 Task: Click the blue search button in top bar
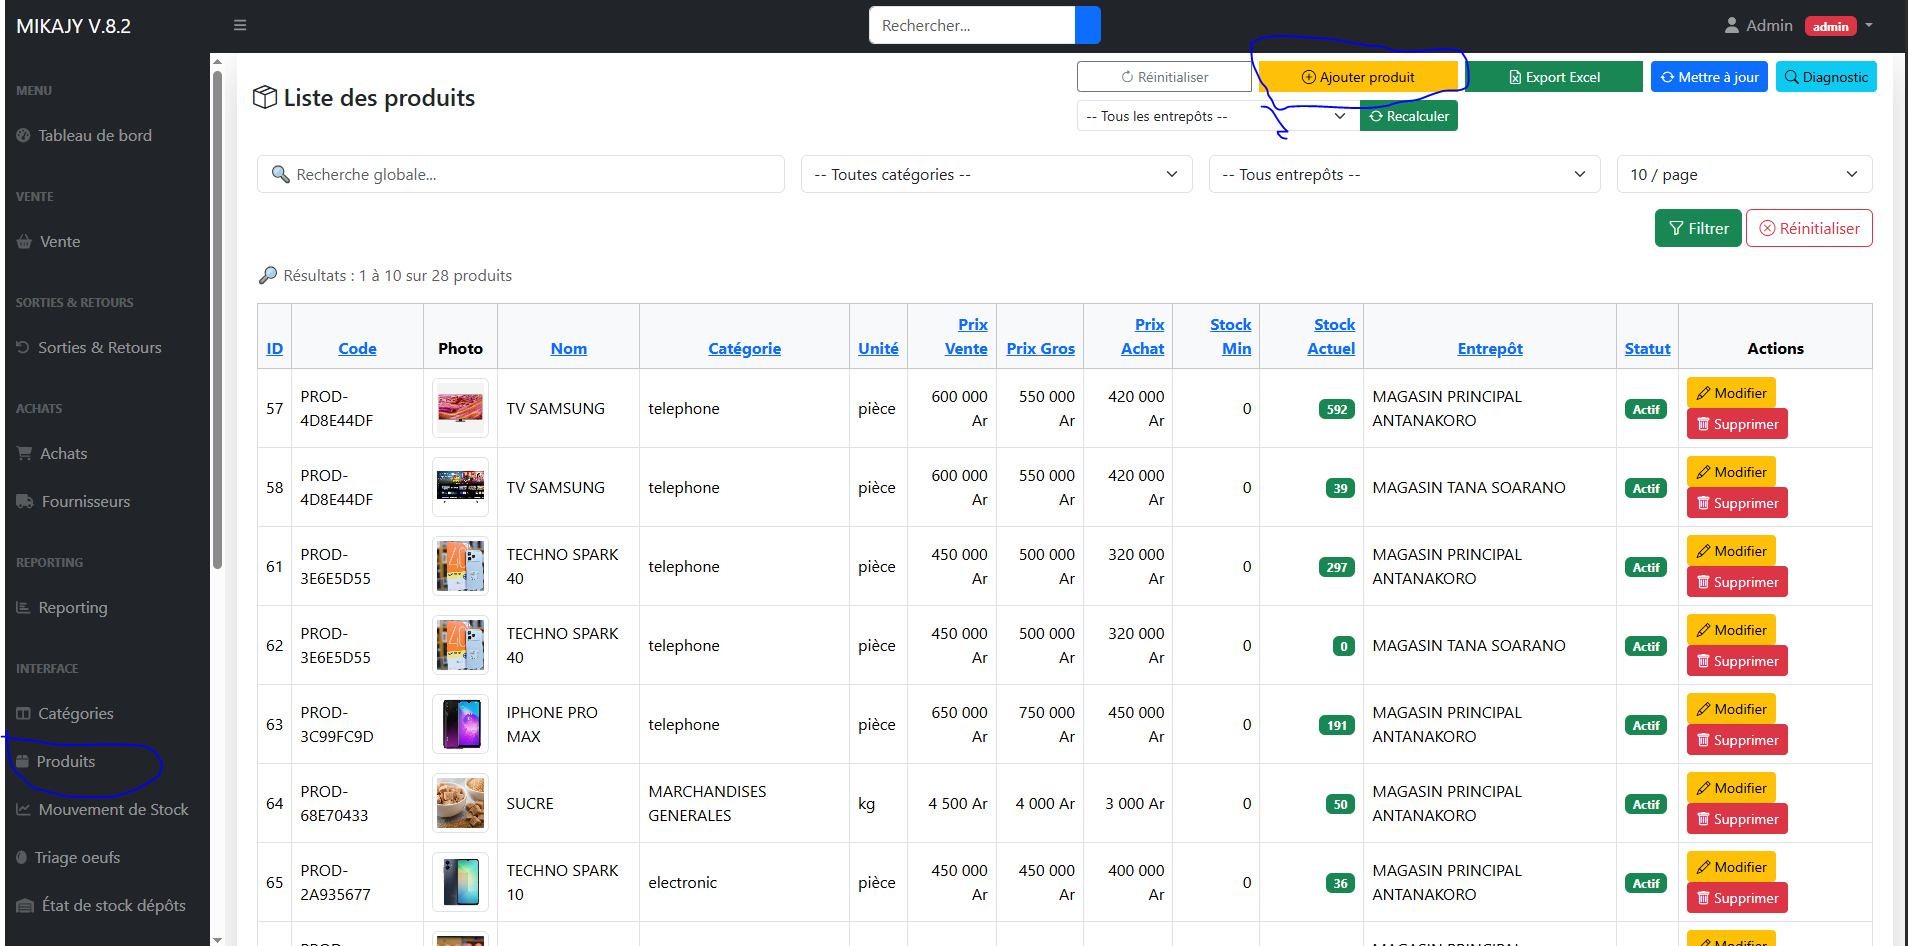click(x=1087, y=25)
